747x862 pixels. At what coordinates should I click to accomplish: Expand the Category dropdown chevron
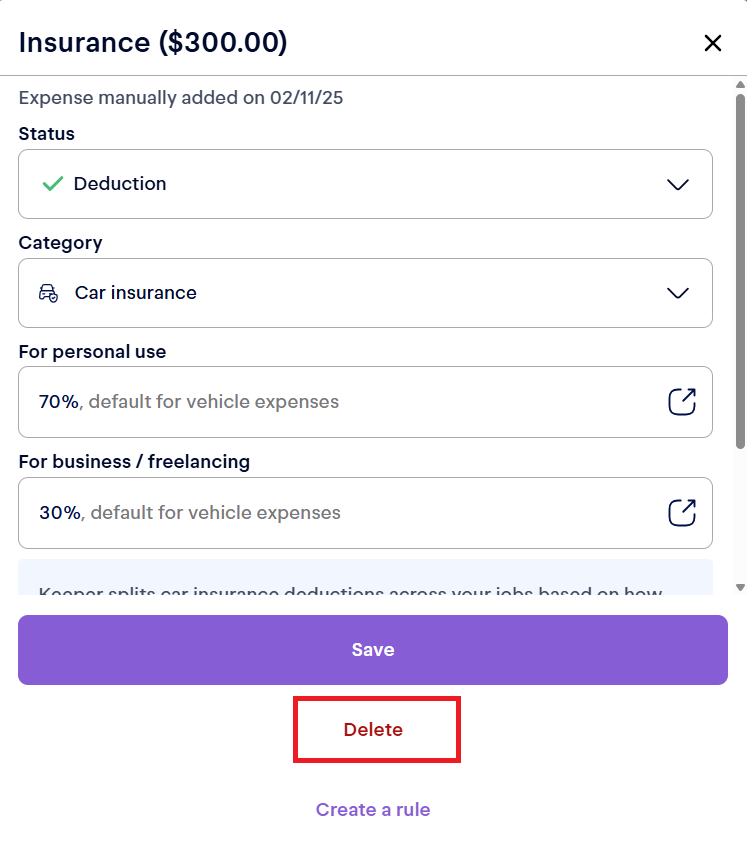pos(678,293)
